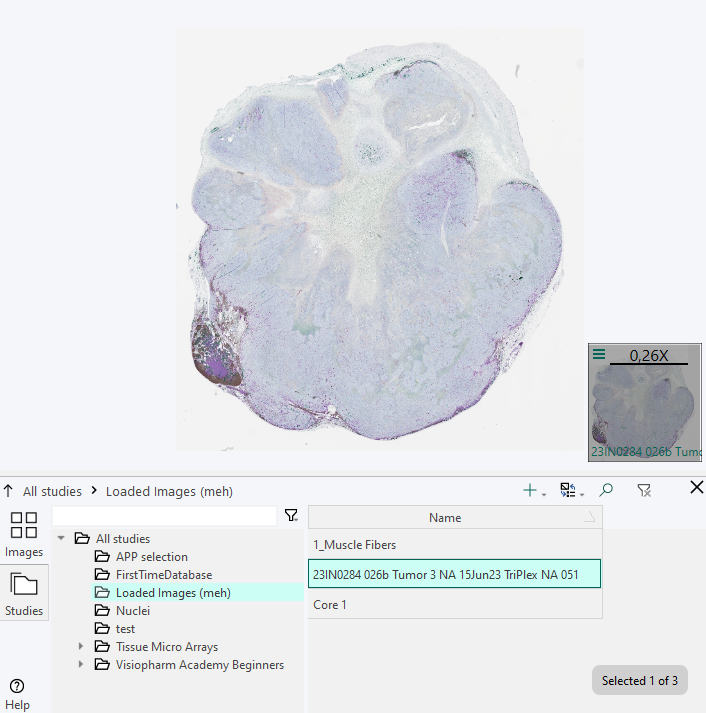Sort by the Name column header
This screenshot has height=713, width=706.
click(x=455, y=517)
